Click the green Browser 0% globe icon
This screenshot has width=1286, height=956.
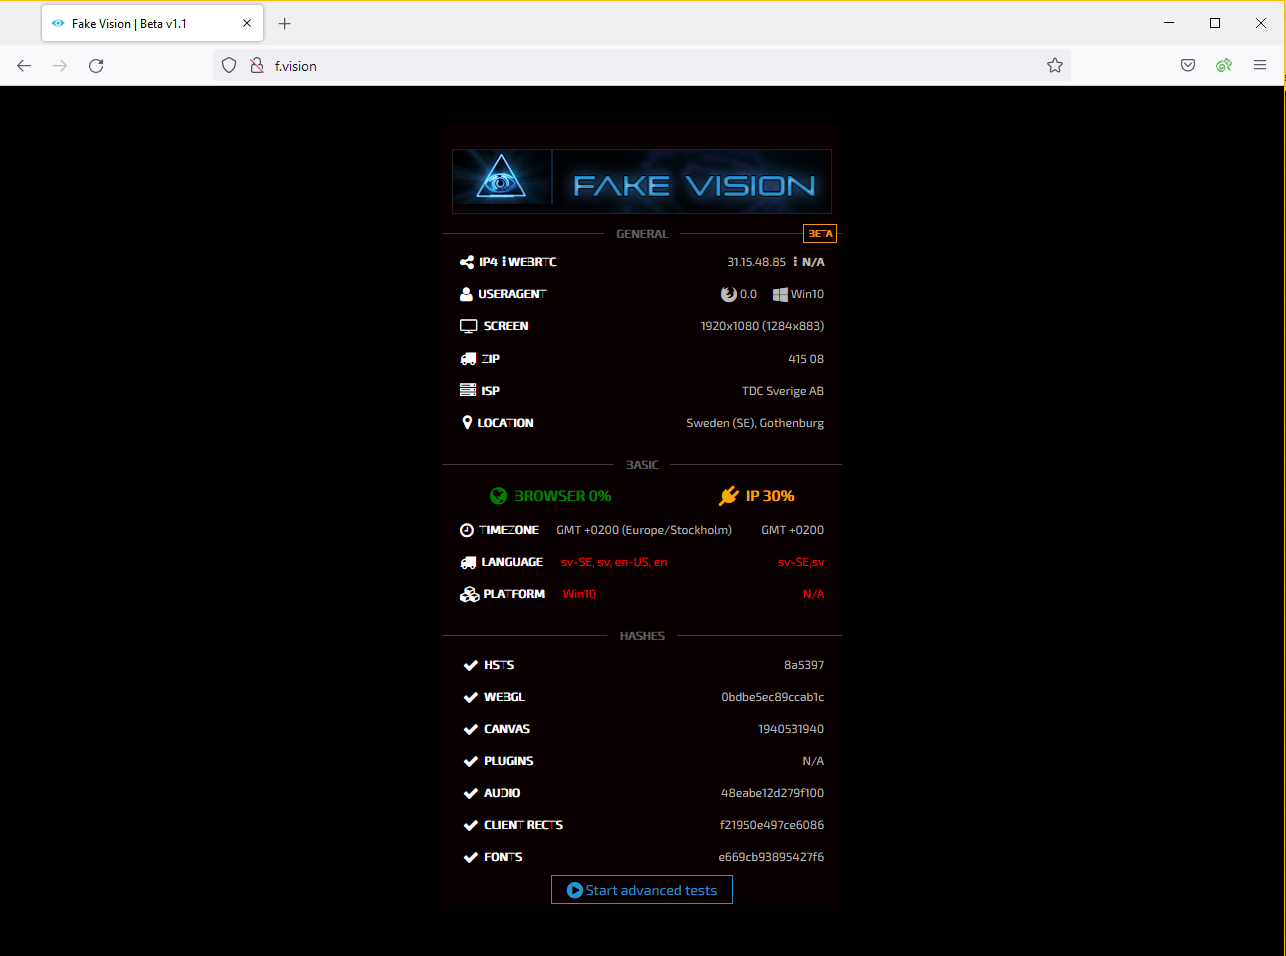pyautogui.click(x=498, y=496)
